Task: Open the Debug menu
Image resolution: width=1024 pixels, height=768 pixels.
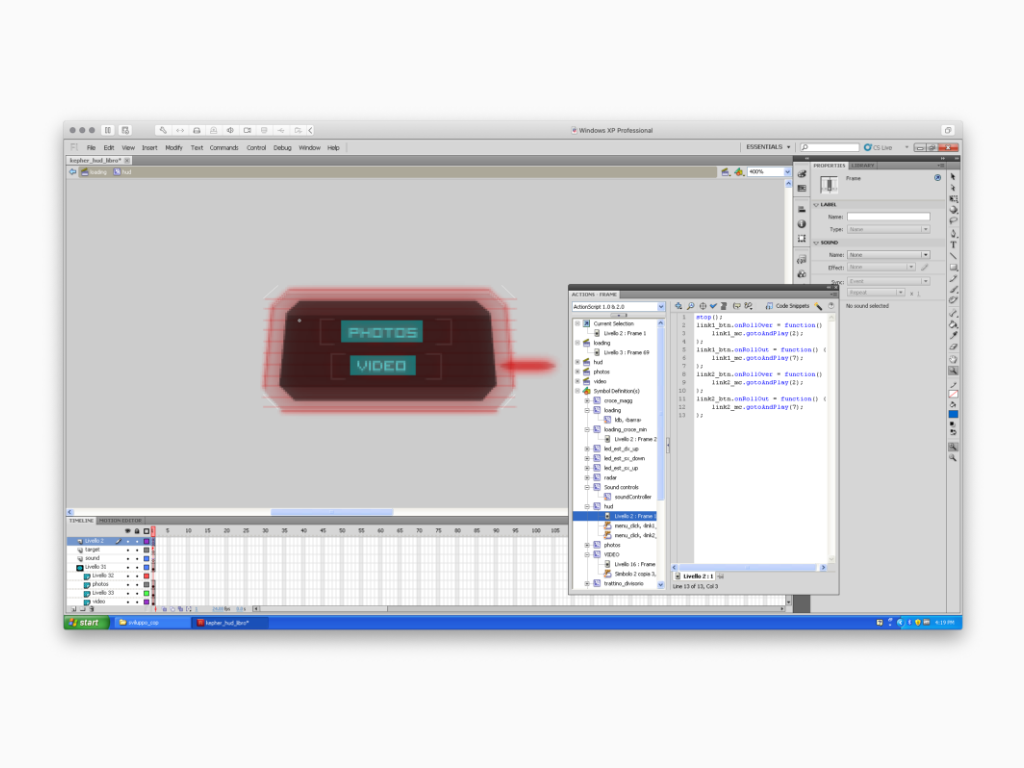Action: coord(282,148)
